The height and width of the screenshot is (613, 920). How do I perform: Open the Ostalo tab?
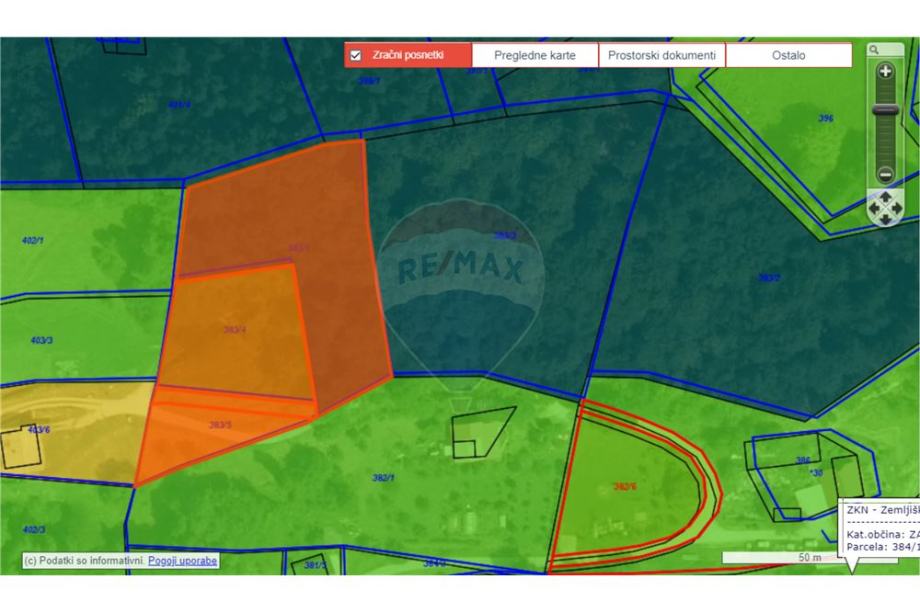789,56
